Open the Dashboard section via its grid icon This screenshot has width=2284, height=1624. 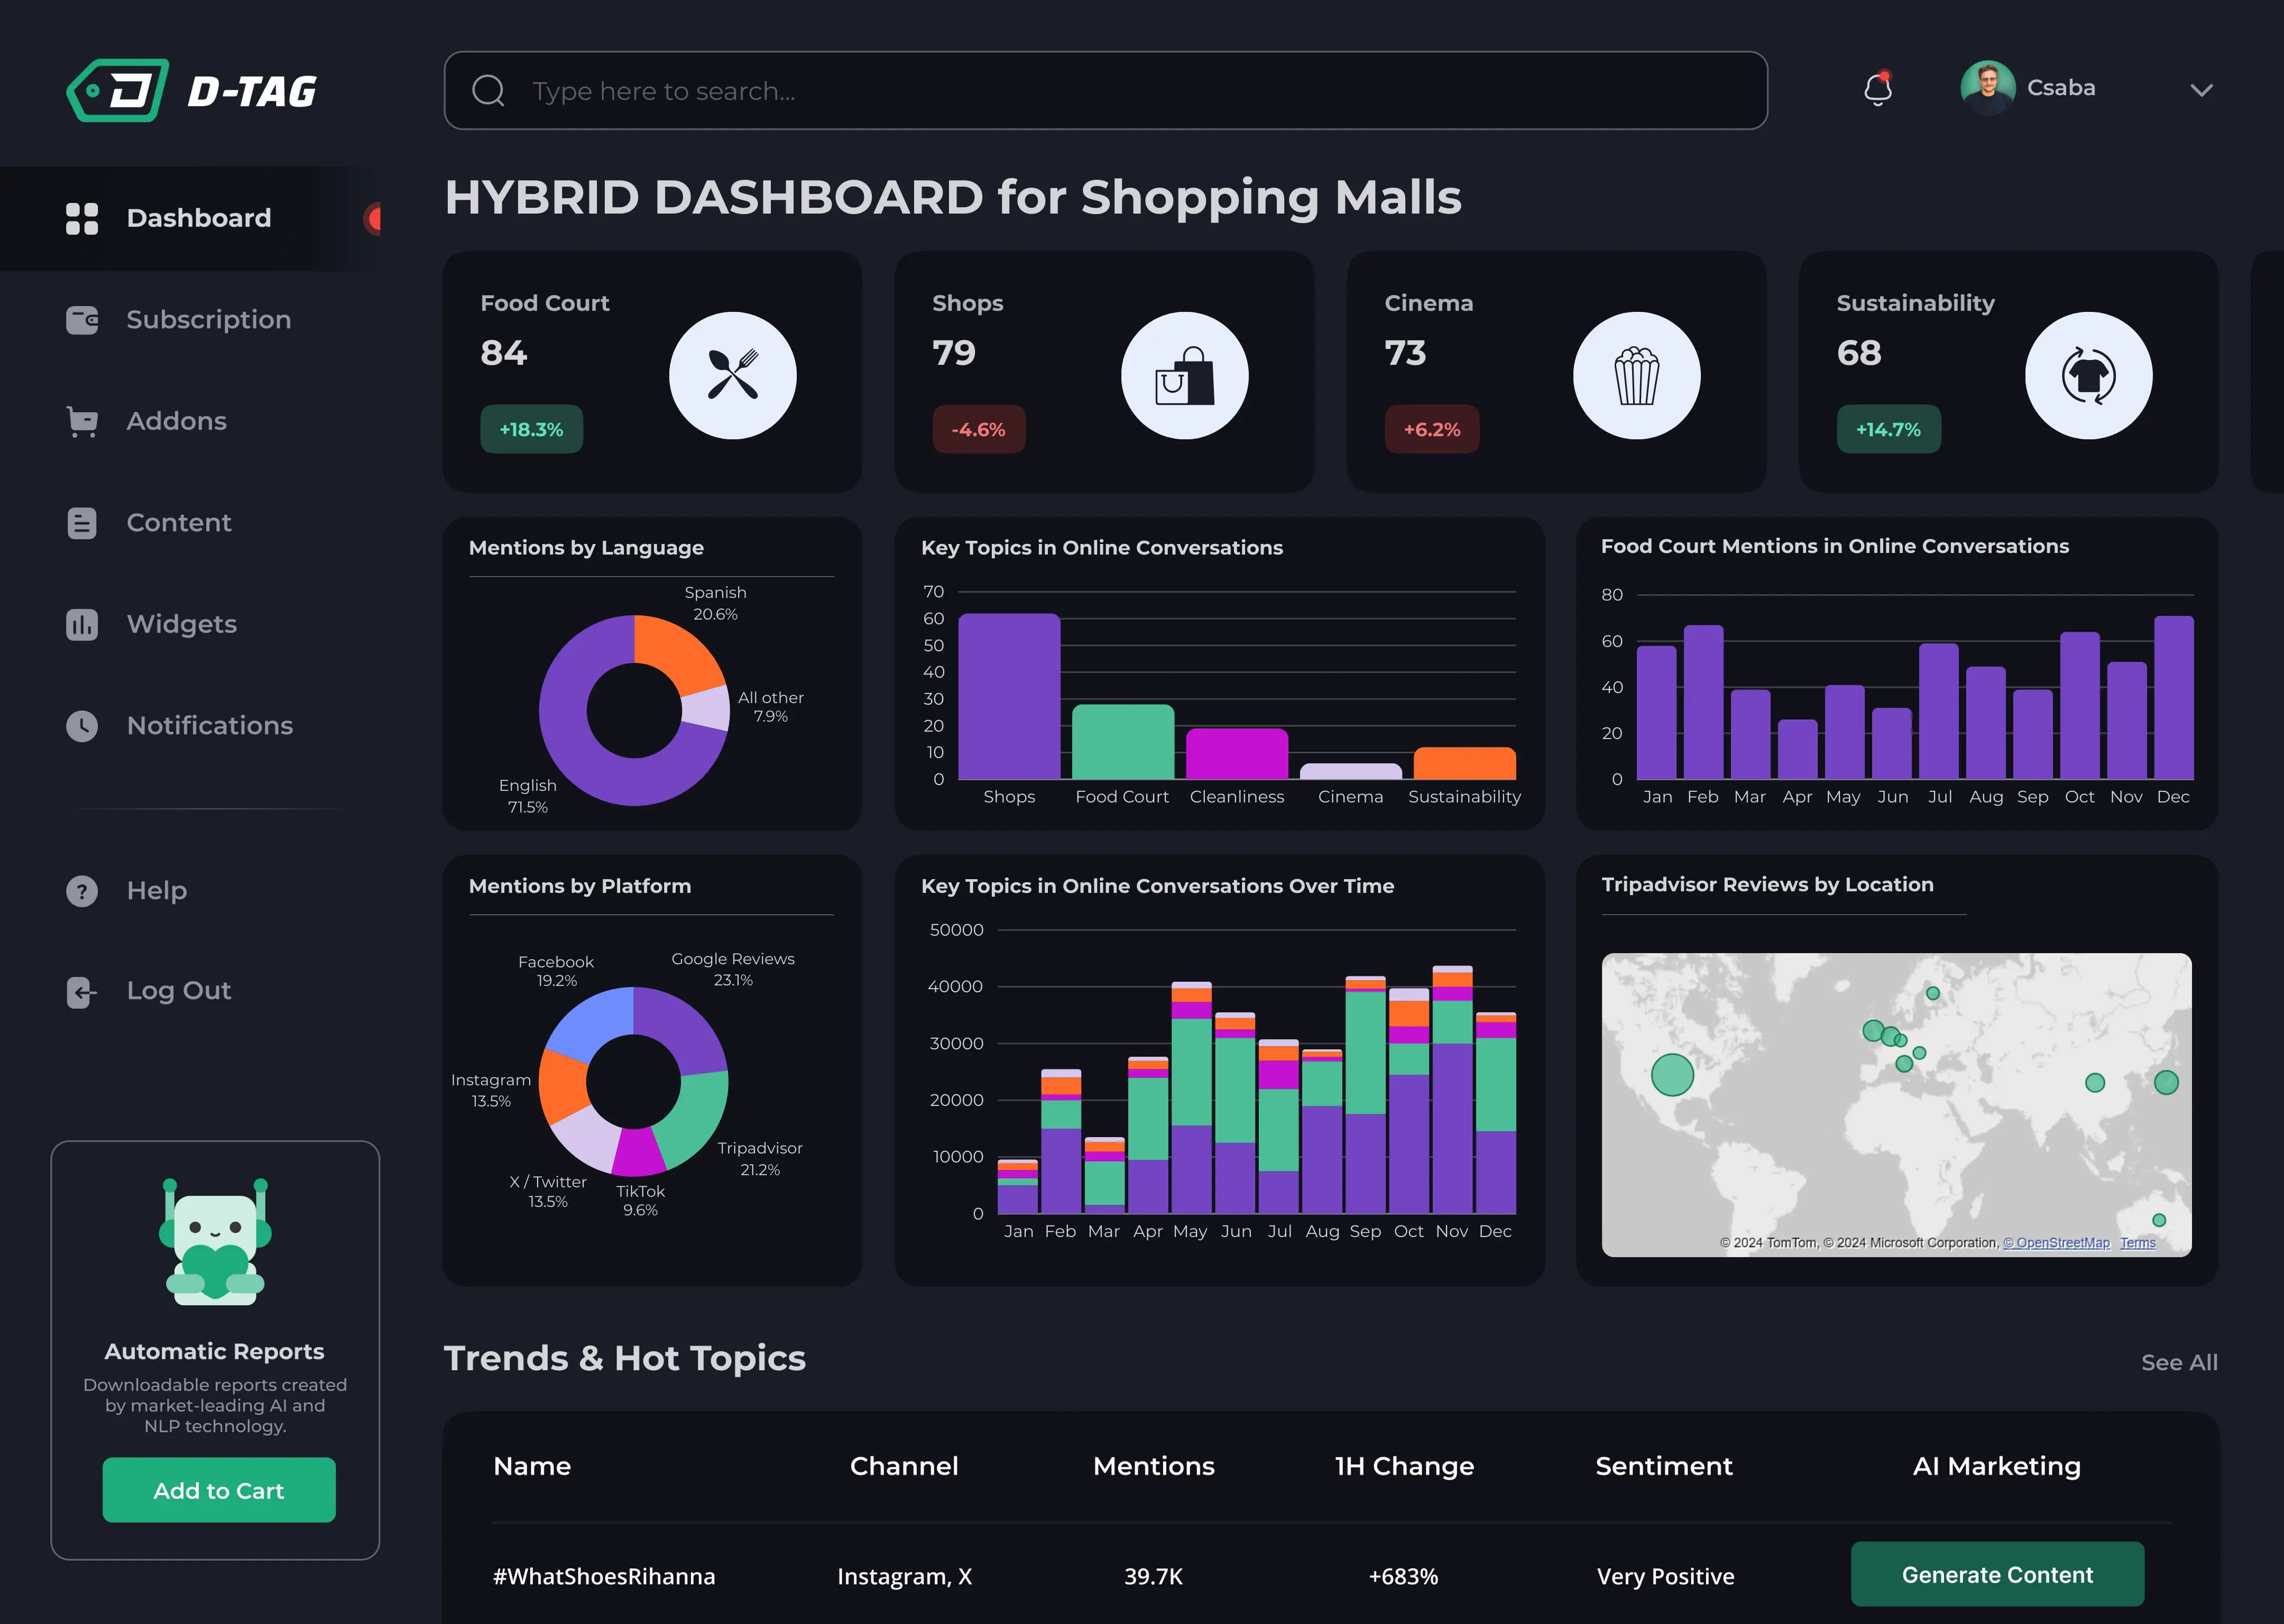pos(81,218)
